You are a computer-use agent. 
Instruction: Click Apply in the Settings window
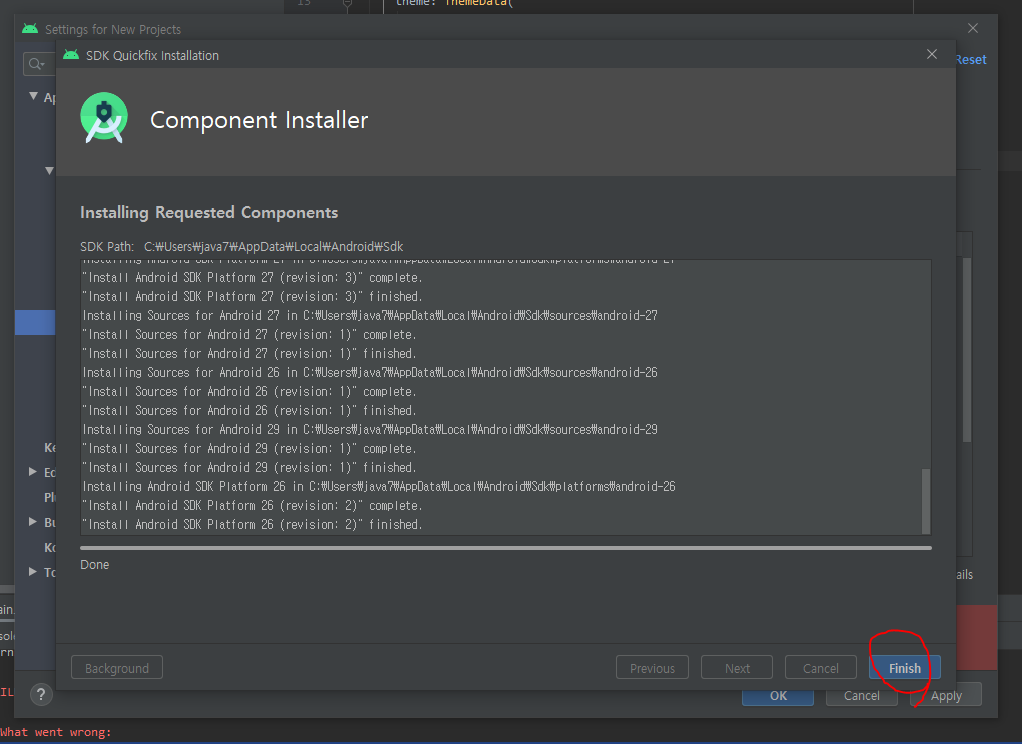(946, 695)
